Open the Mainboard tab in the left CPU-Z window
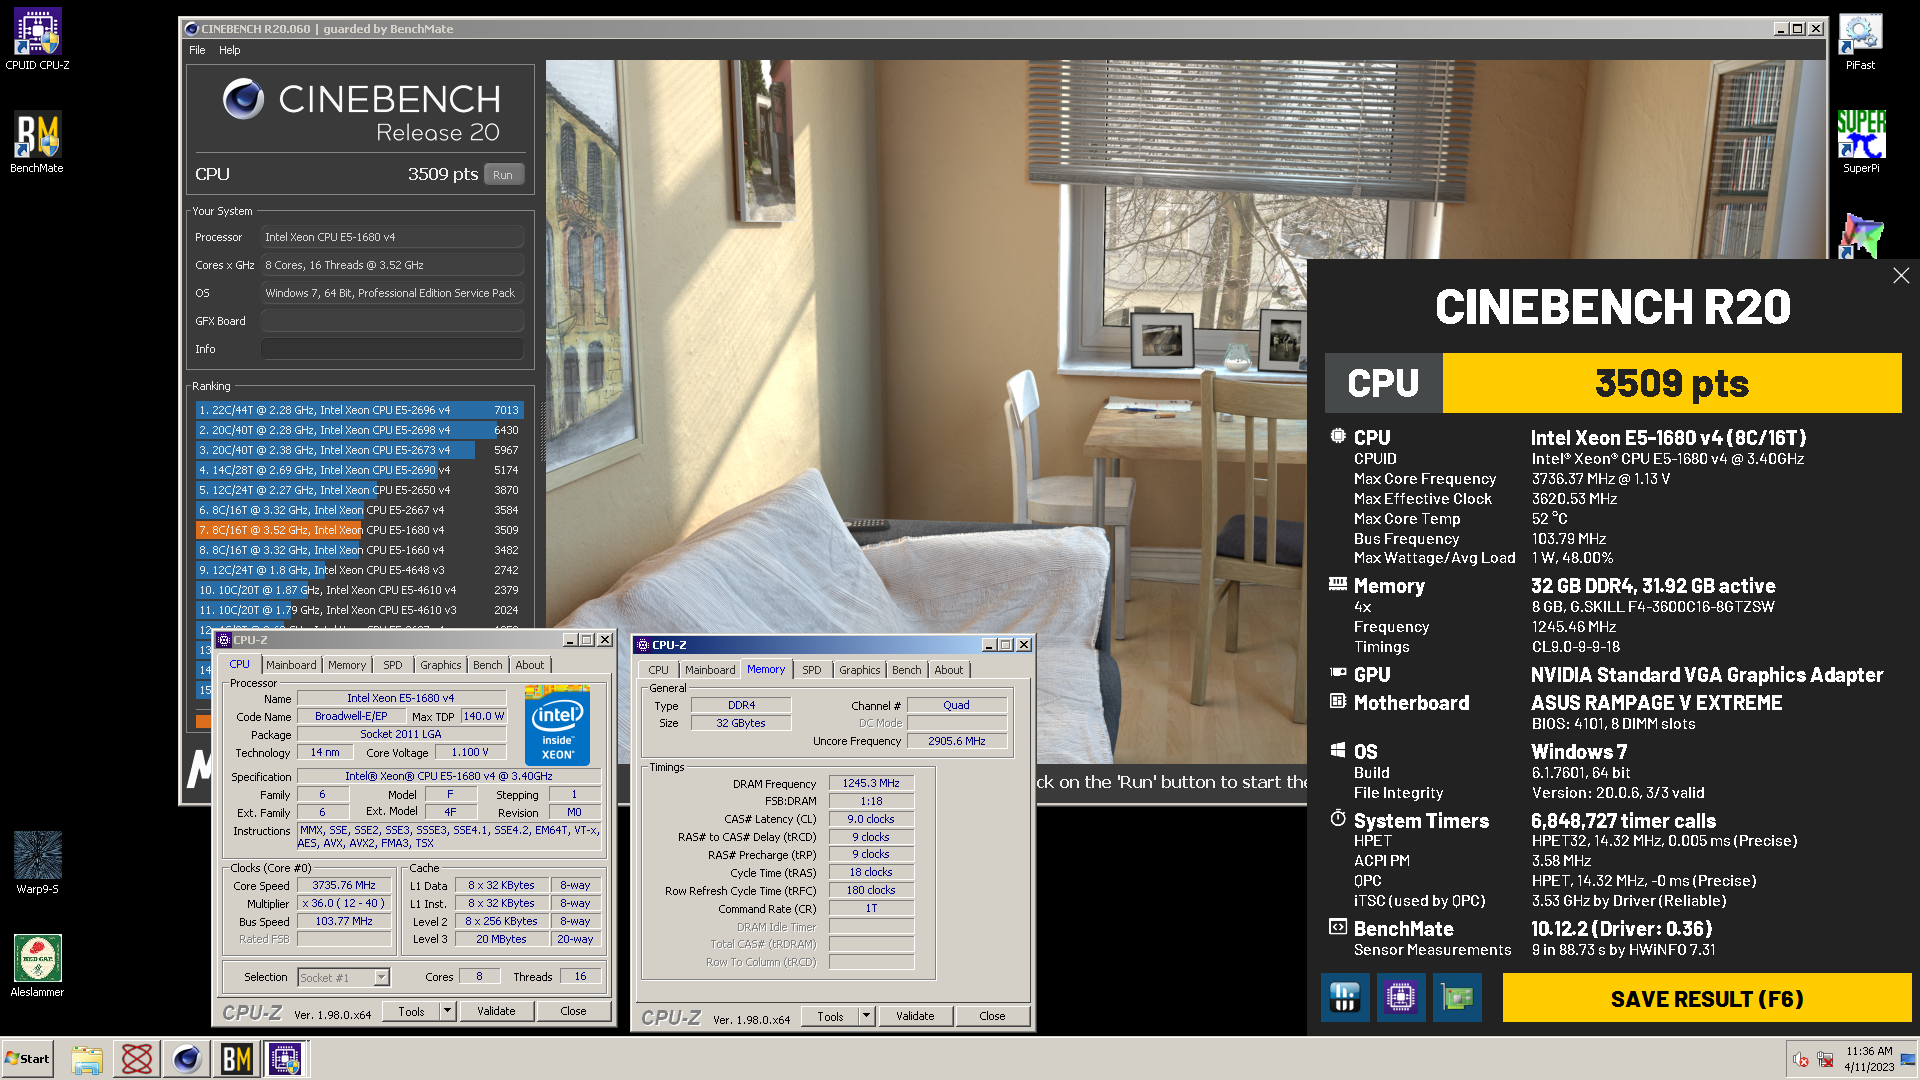1920x1080 pixels. (x=291, y=665)
